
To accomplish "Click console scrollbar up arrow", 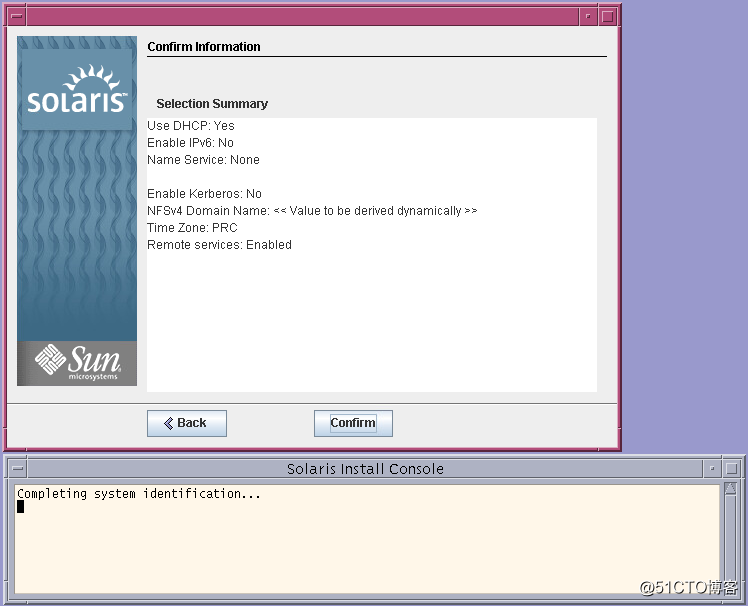I will click(x=730, y=489).
